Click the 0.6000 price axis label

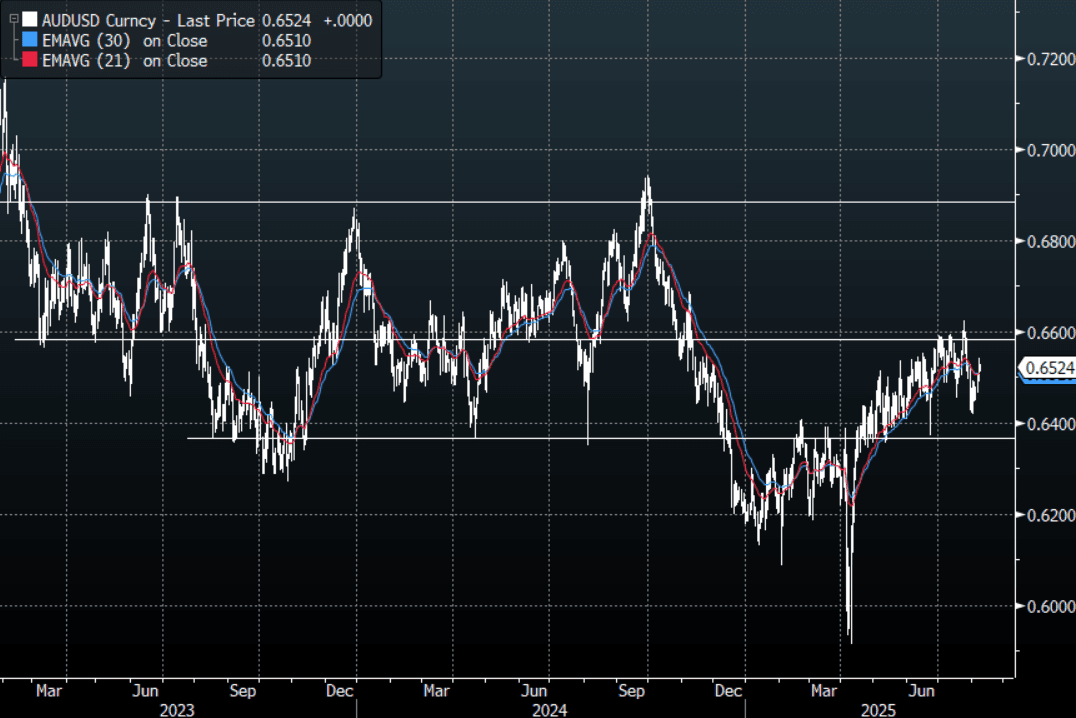pos(1051,606)
